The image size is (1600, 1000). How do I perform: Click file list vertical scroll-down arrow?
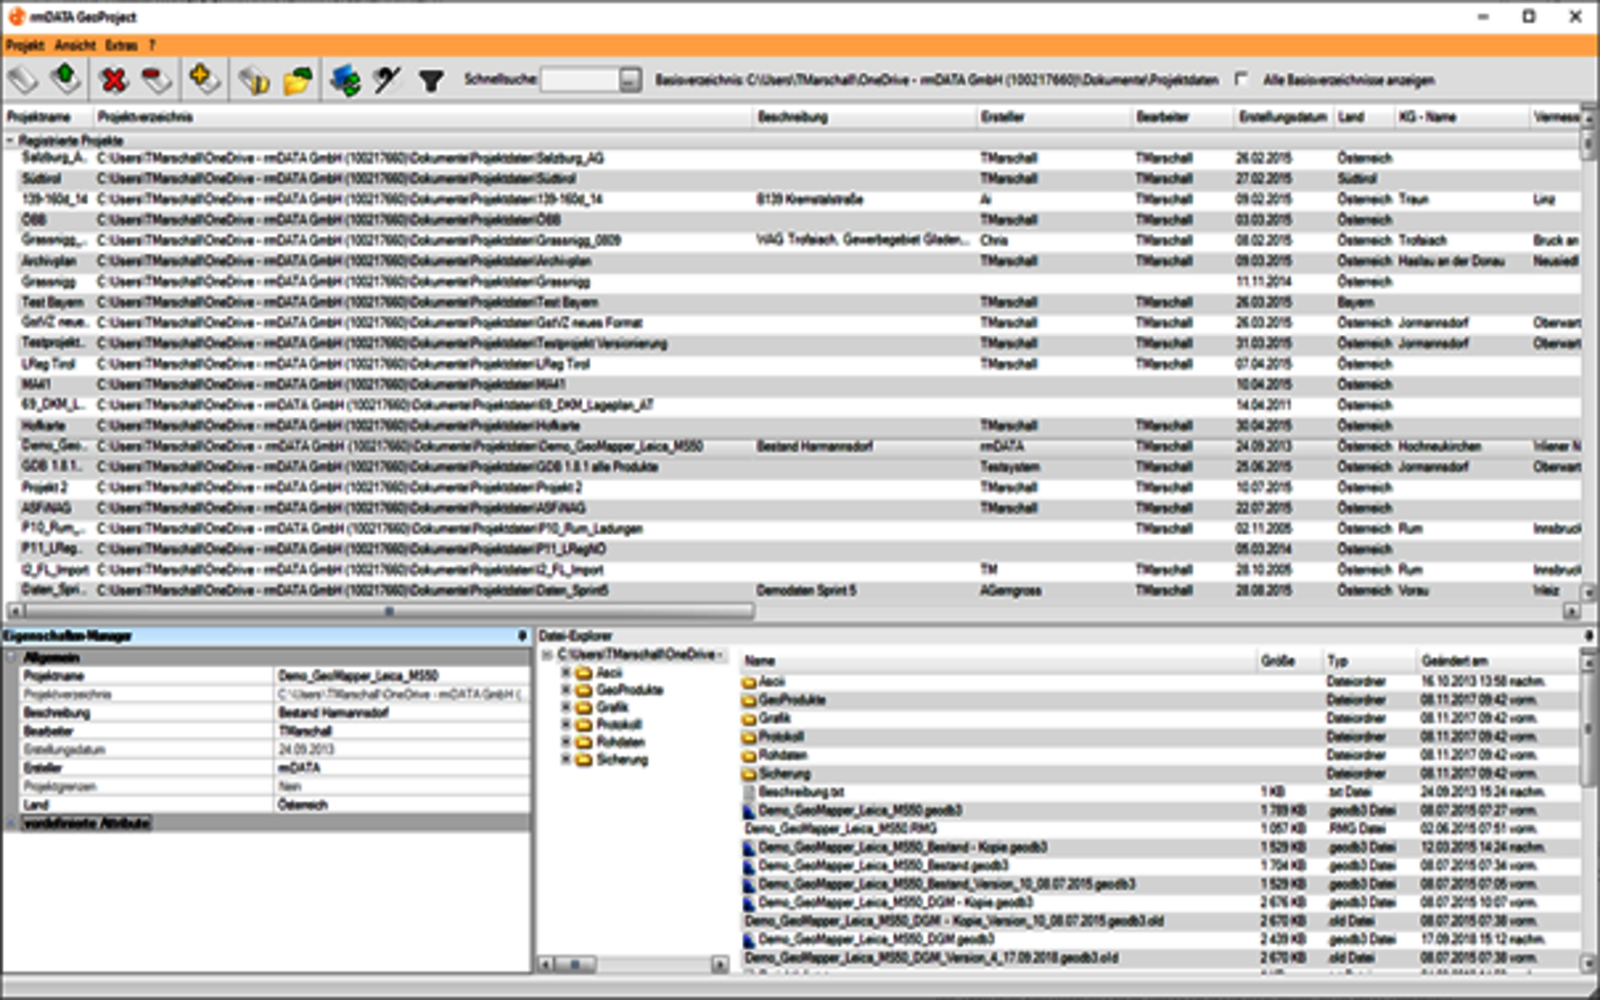(x=1588, y=964)
